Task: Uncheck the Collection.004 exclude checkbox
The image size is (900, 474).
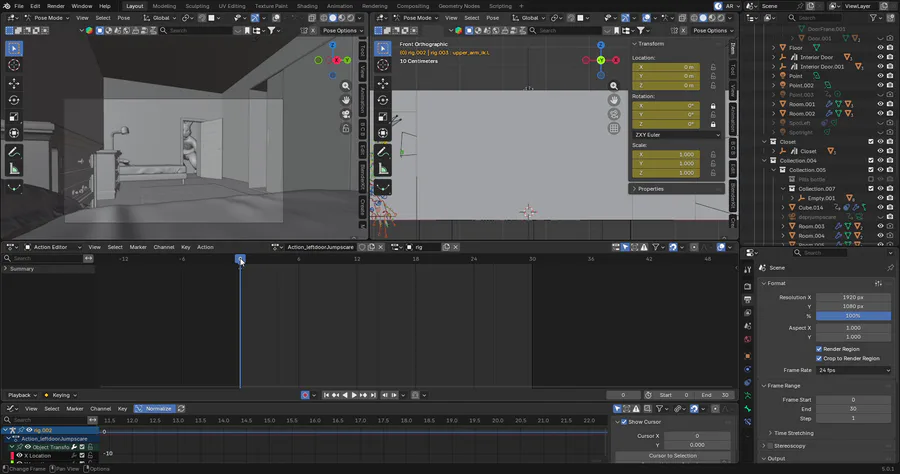Action: click(x=871, y=161)
